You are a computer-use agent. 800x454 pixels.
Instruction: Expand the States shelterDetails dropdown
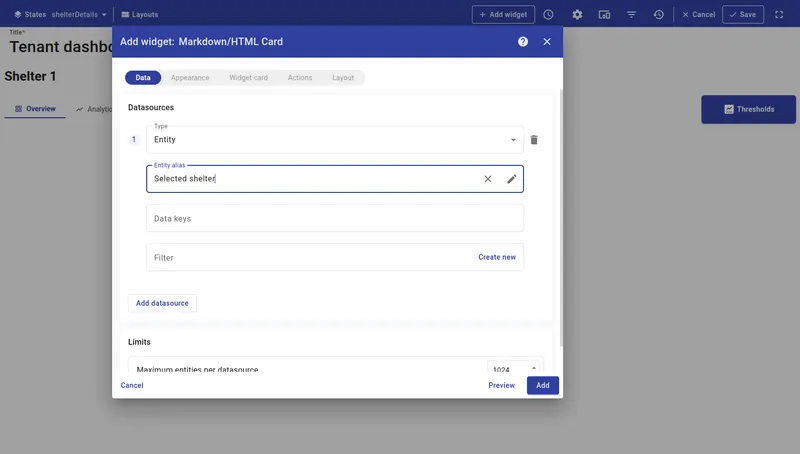61,15
